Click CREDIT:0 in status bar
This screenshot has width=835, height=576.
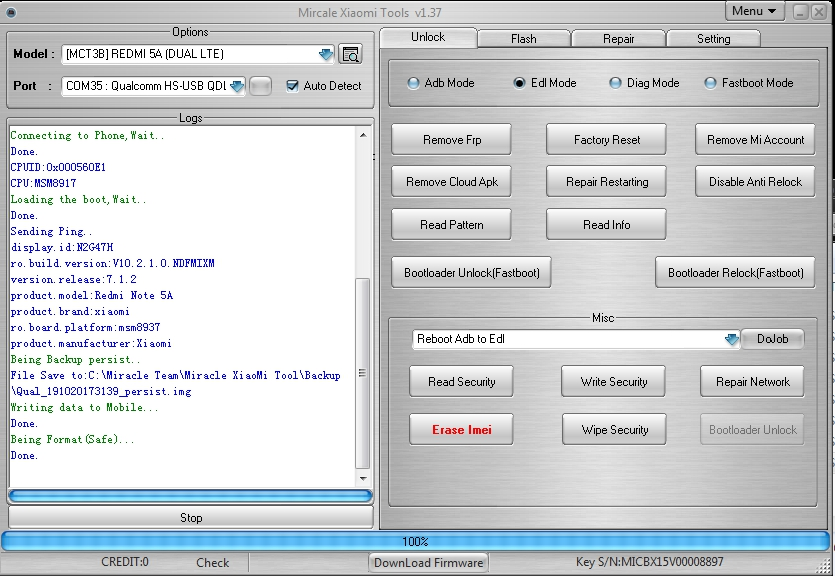(125, 562)
